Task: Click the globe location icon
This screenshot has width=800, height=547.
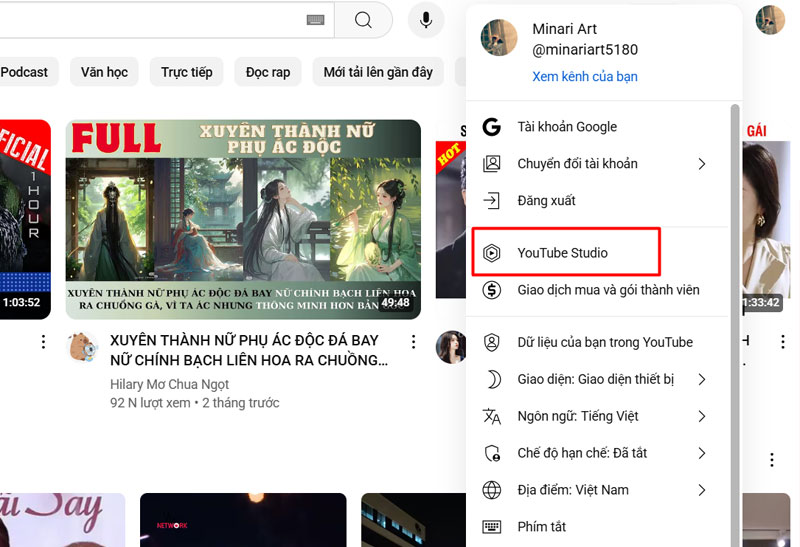Action: click(492, 490)
